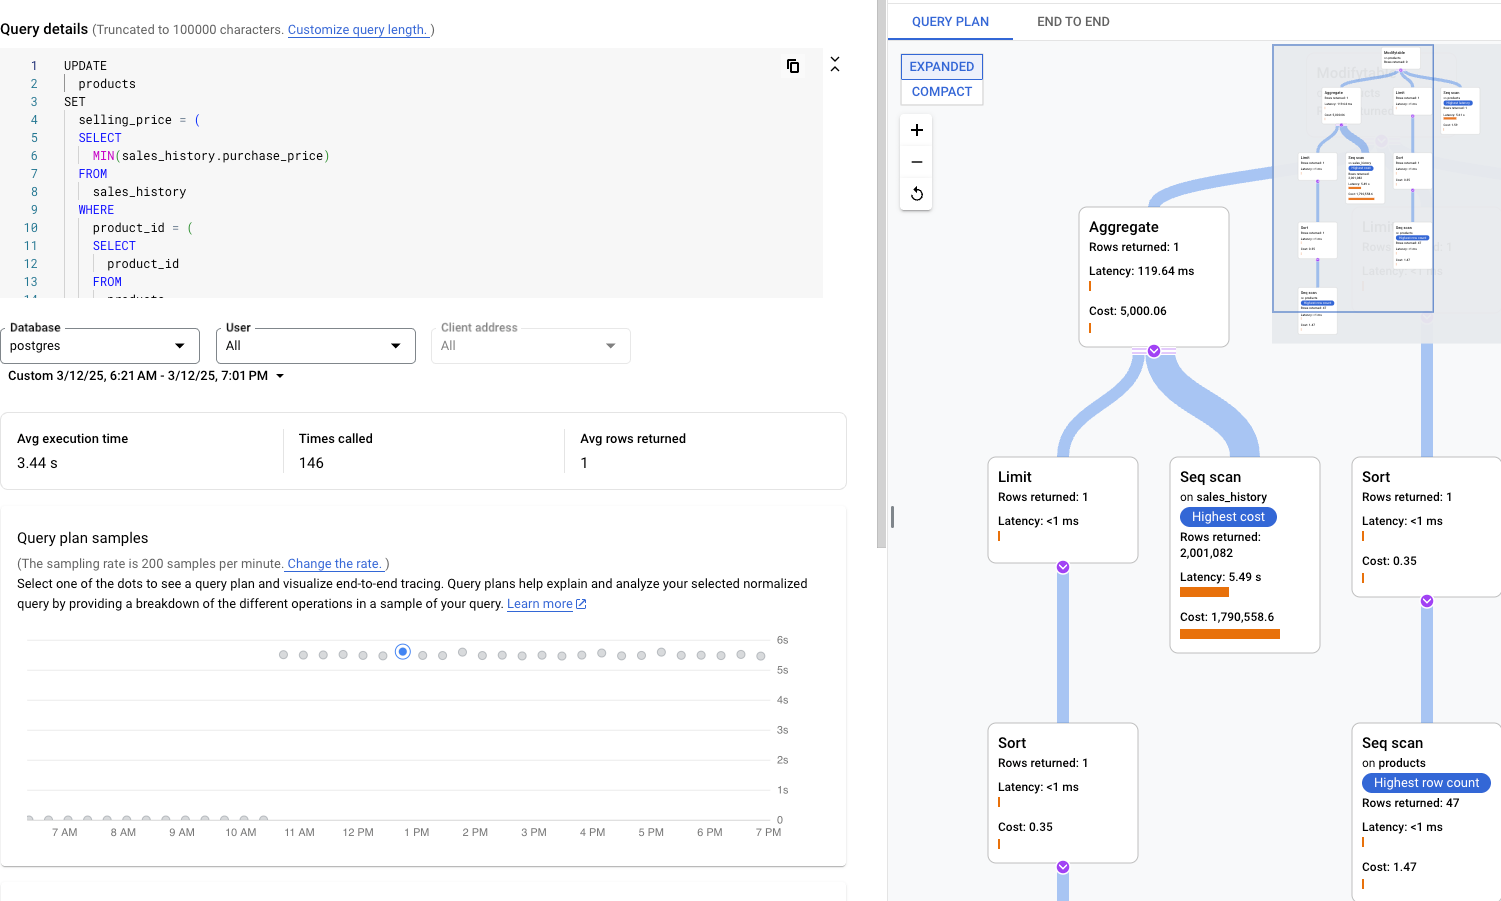Reset the query plan view
This screenshot has width=1501, height=901.
pos(916,193)
